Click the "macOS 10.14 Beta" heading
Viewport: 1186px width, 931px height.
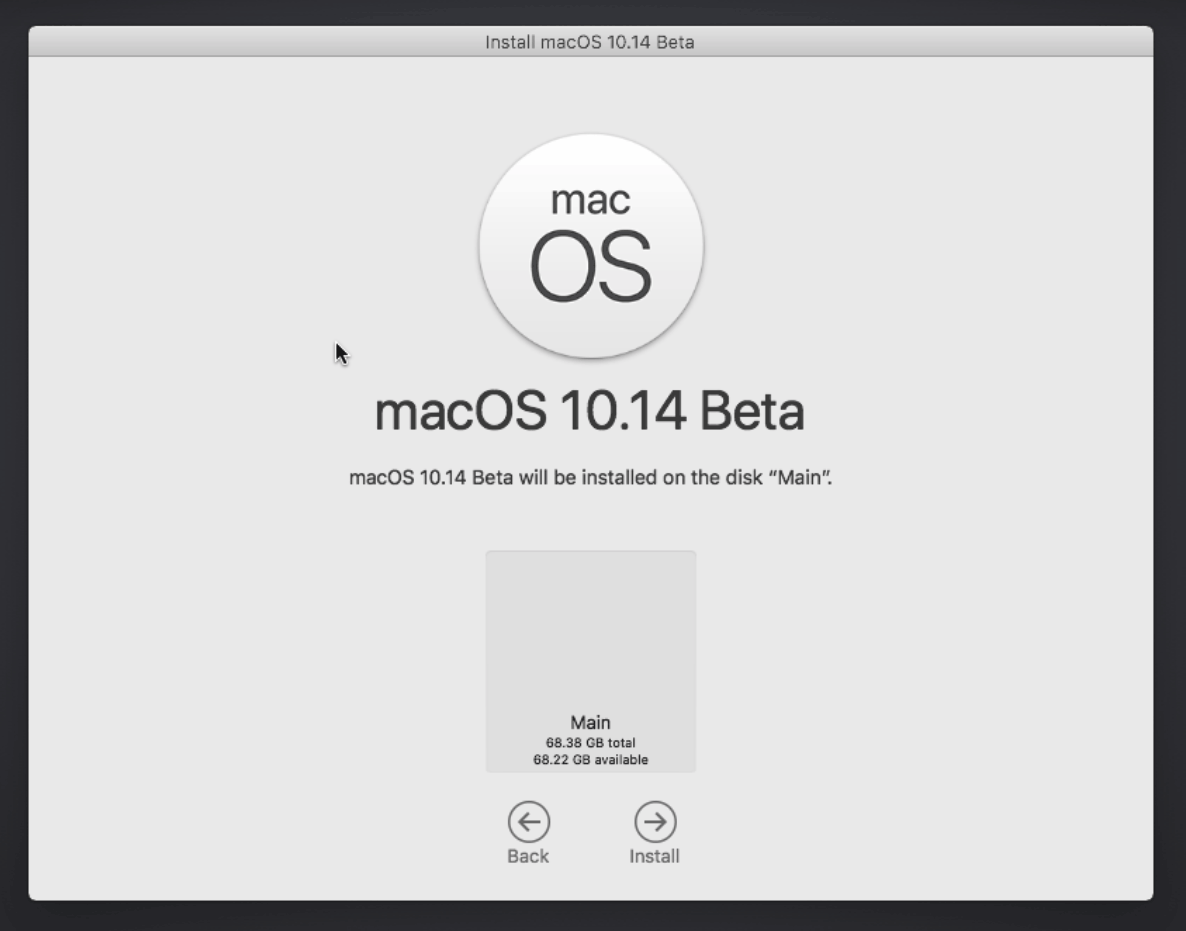click(589, 411)
